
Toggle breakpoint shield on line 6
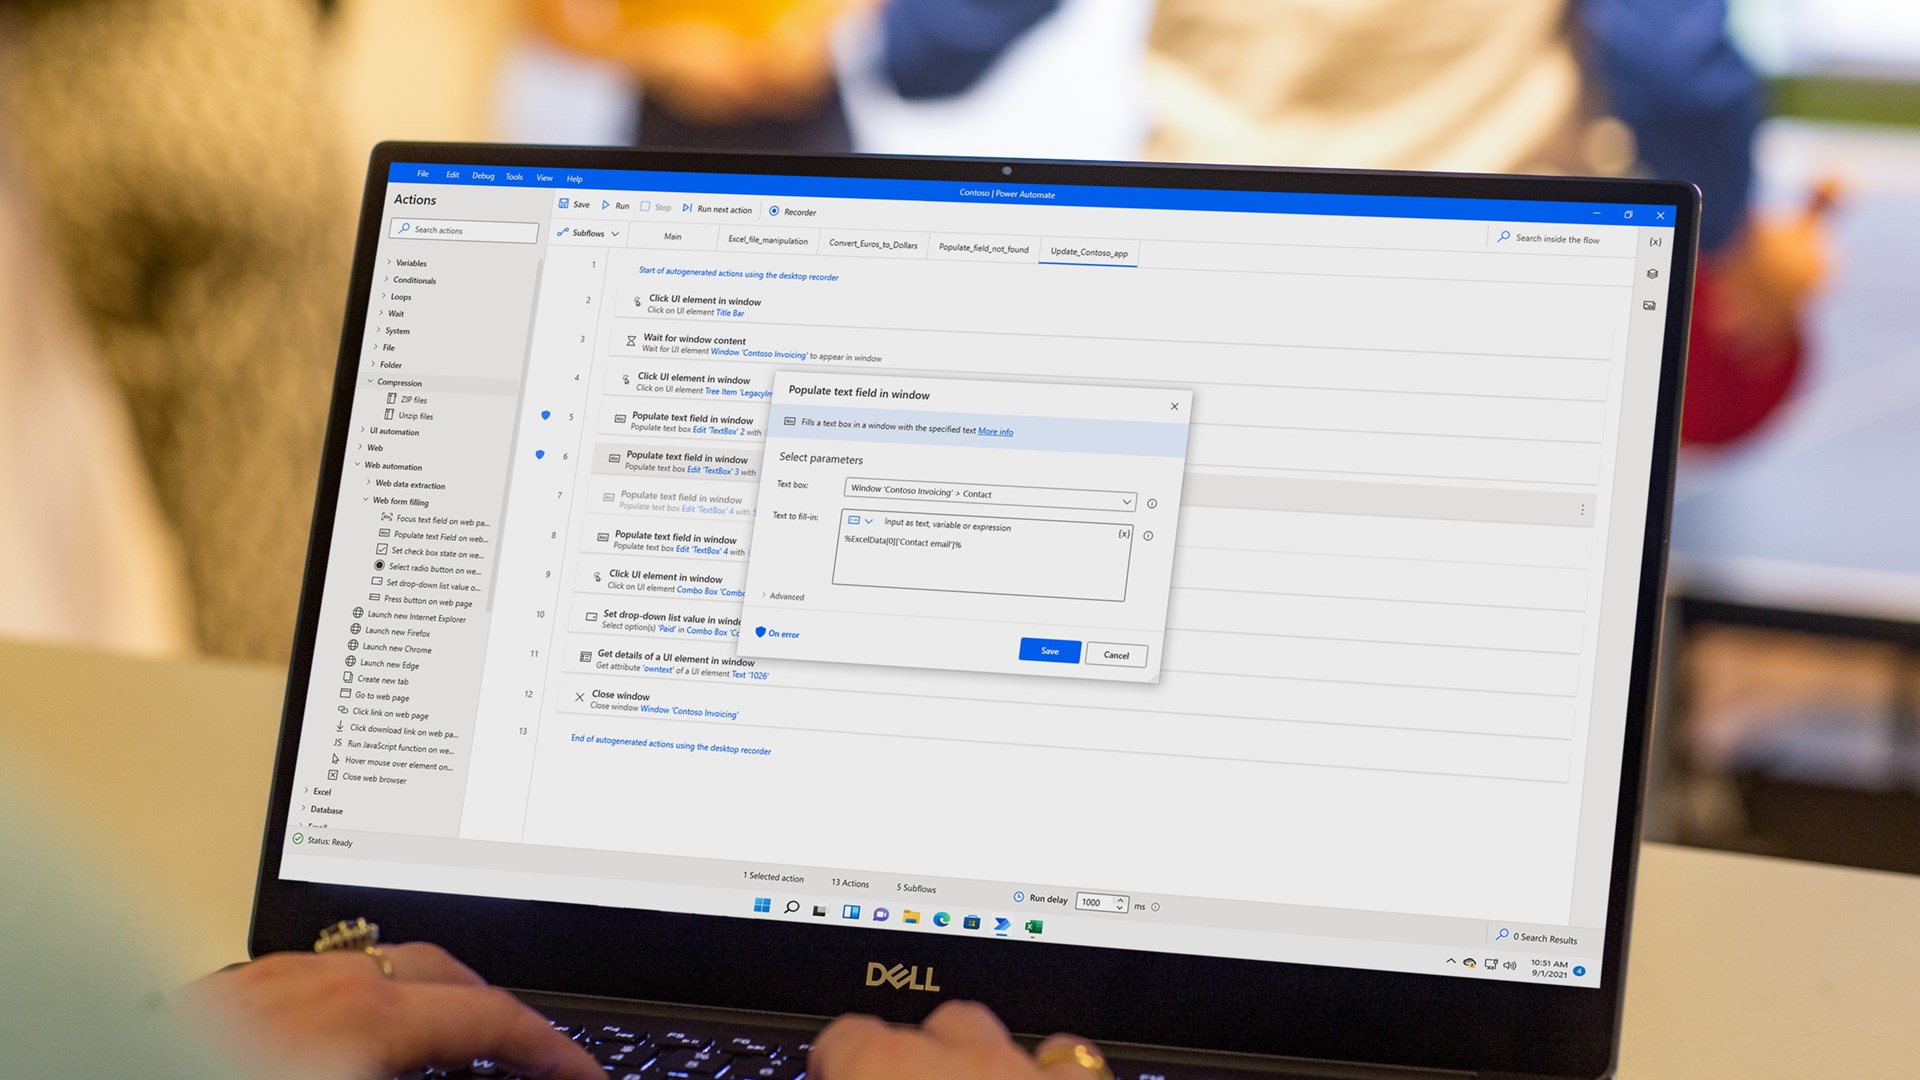click(540, 455)
